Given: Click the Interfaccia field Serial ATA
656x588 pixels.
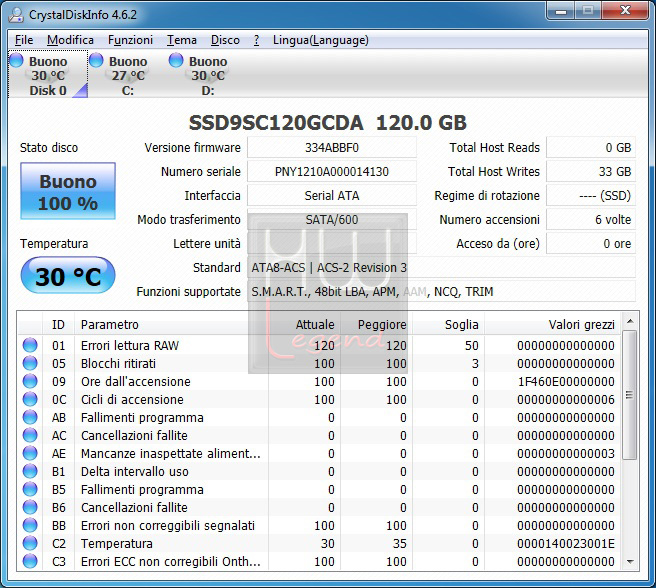Looking at the screenshot, I should coord(332,195).
